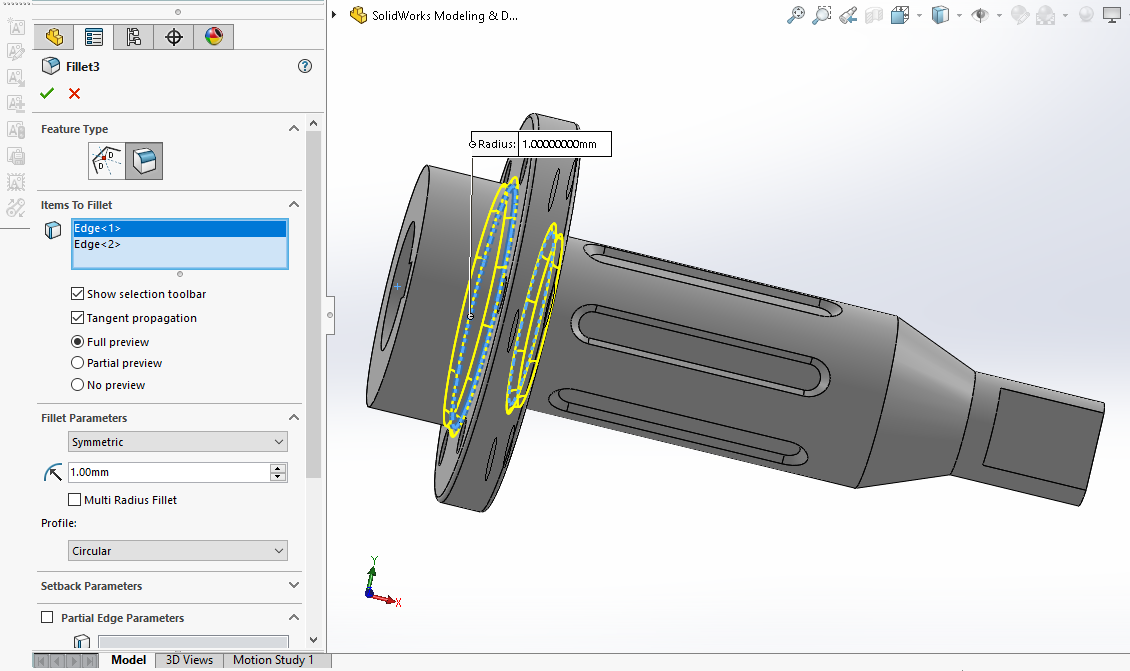Click the 1.00mm radius input field
The image size is (1130, 671).
[168, 472]
